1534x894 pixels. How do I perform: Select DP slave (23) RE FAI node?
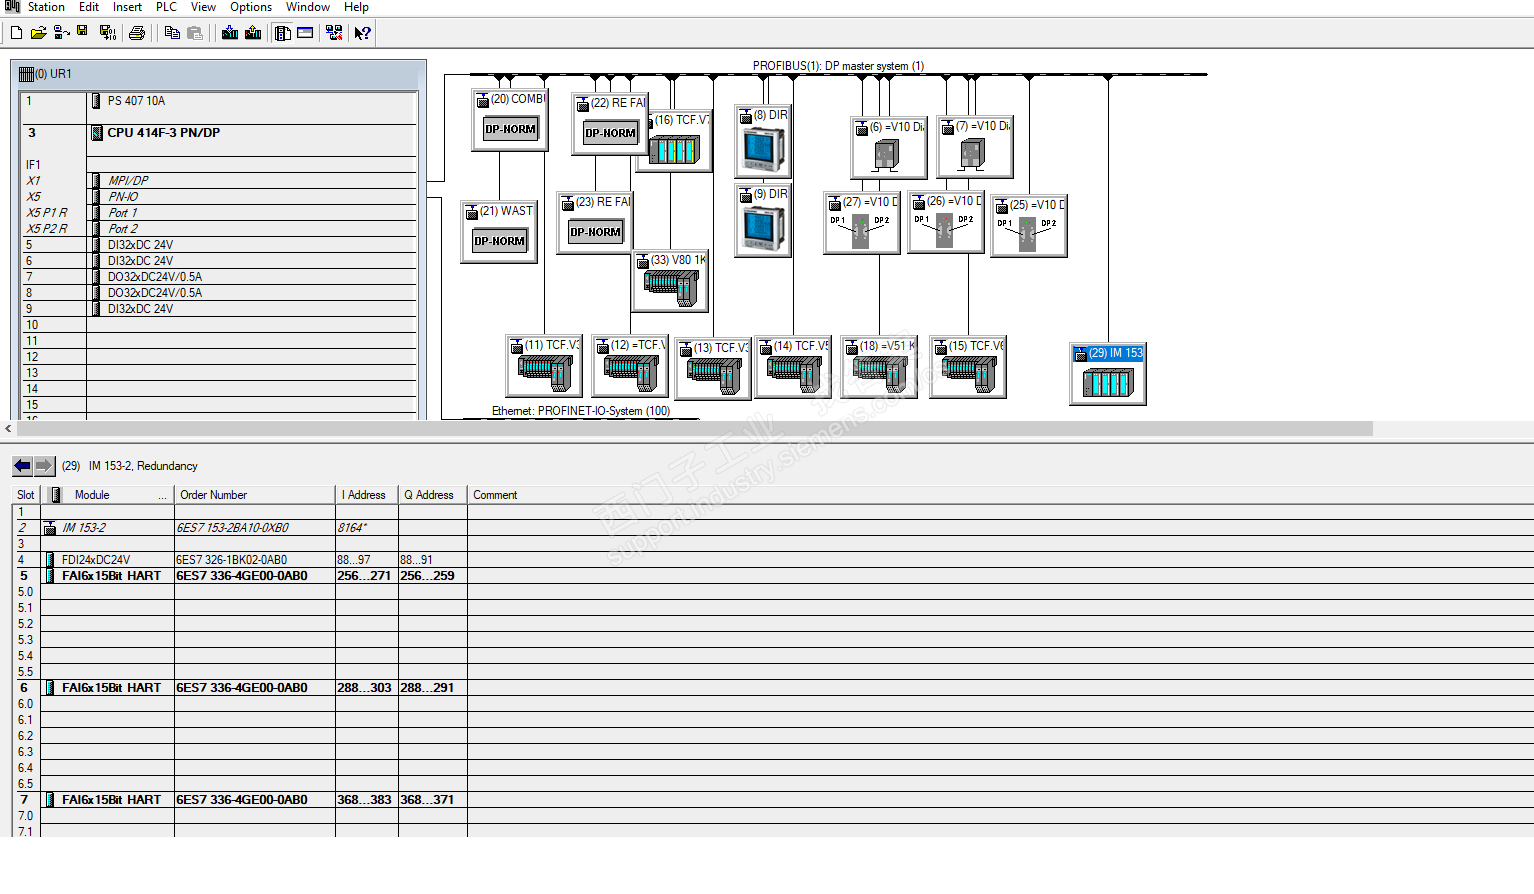click(x=595, y=223)
